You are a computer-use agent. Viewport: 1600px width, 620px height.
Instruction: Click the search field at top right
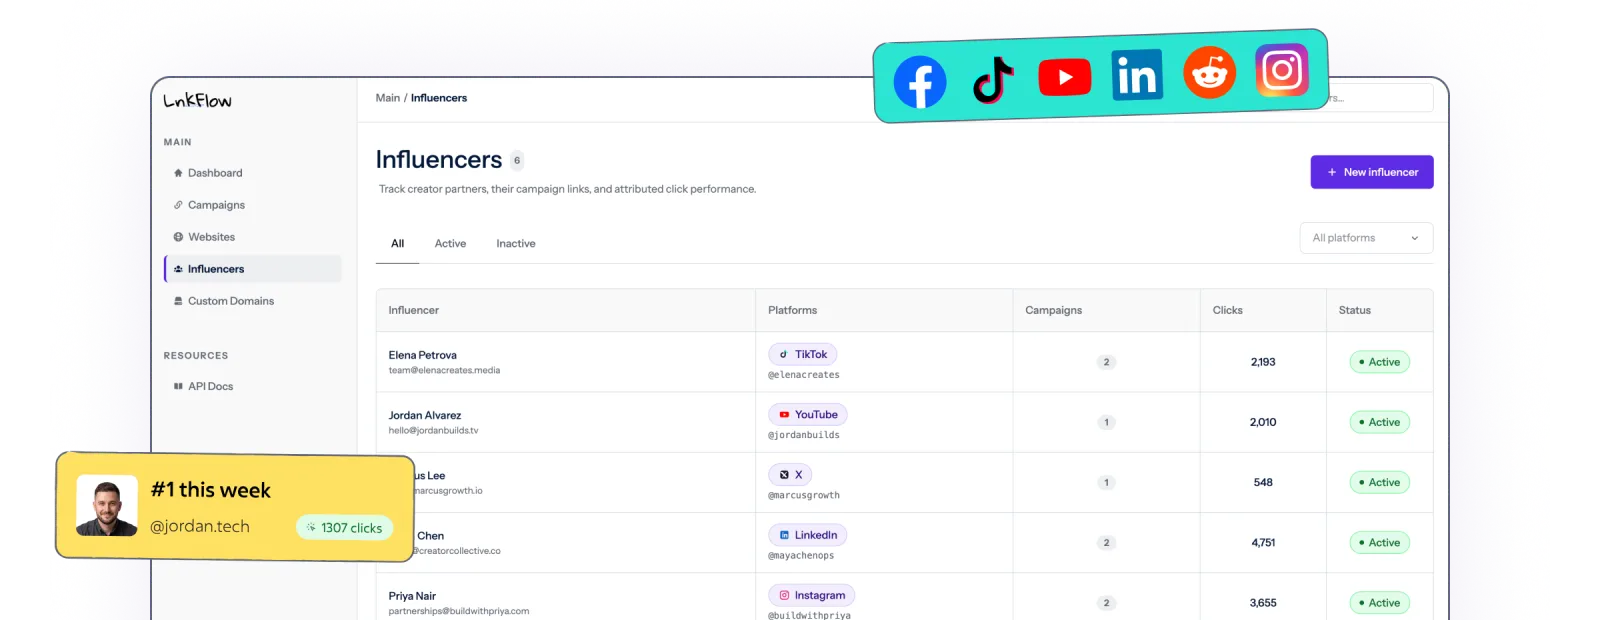1380,98
